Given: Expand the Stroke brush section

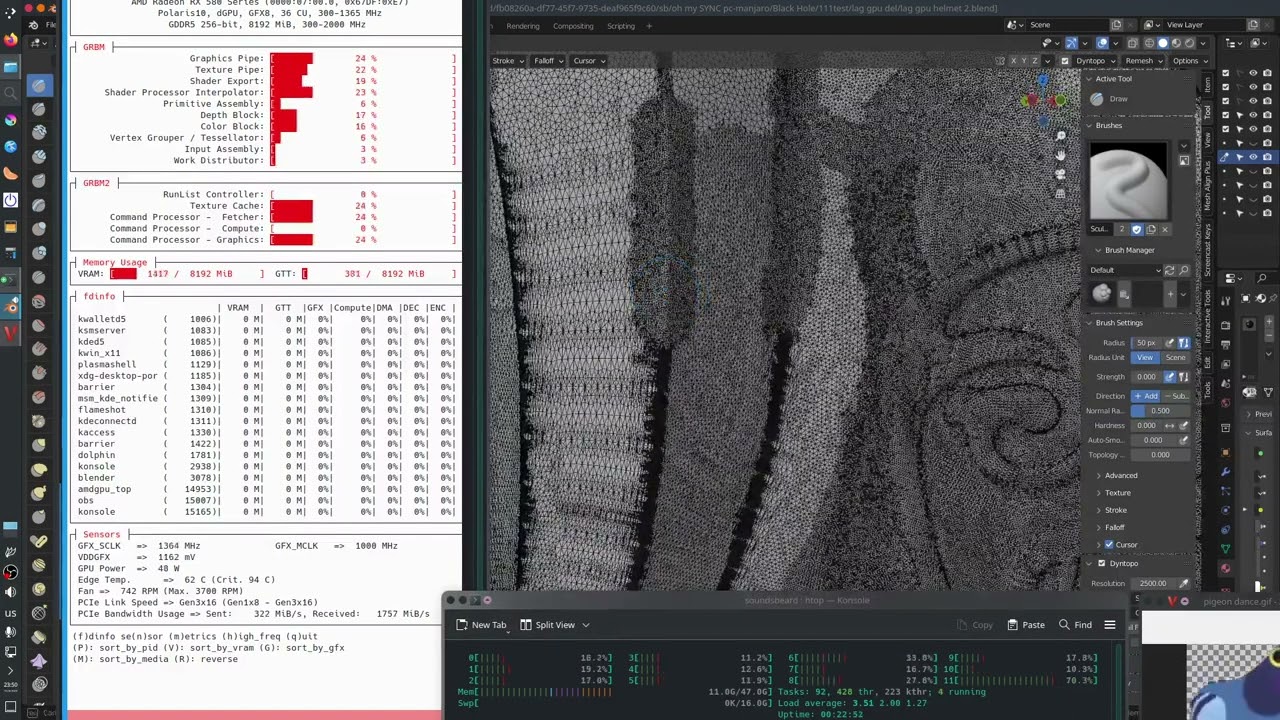Looking at the screenshot, I should tap(1114, 510).
